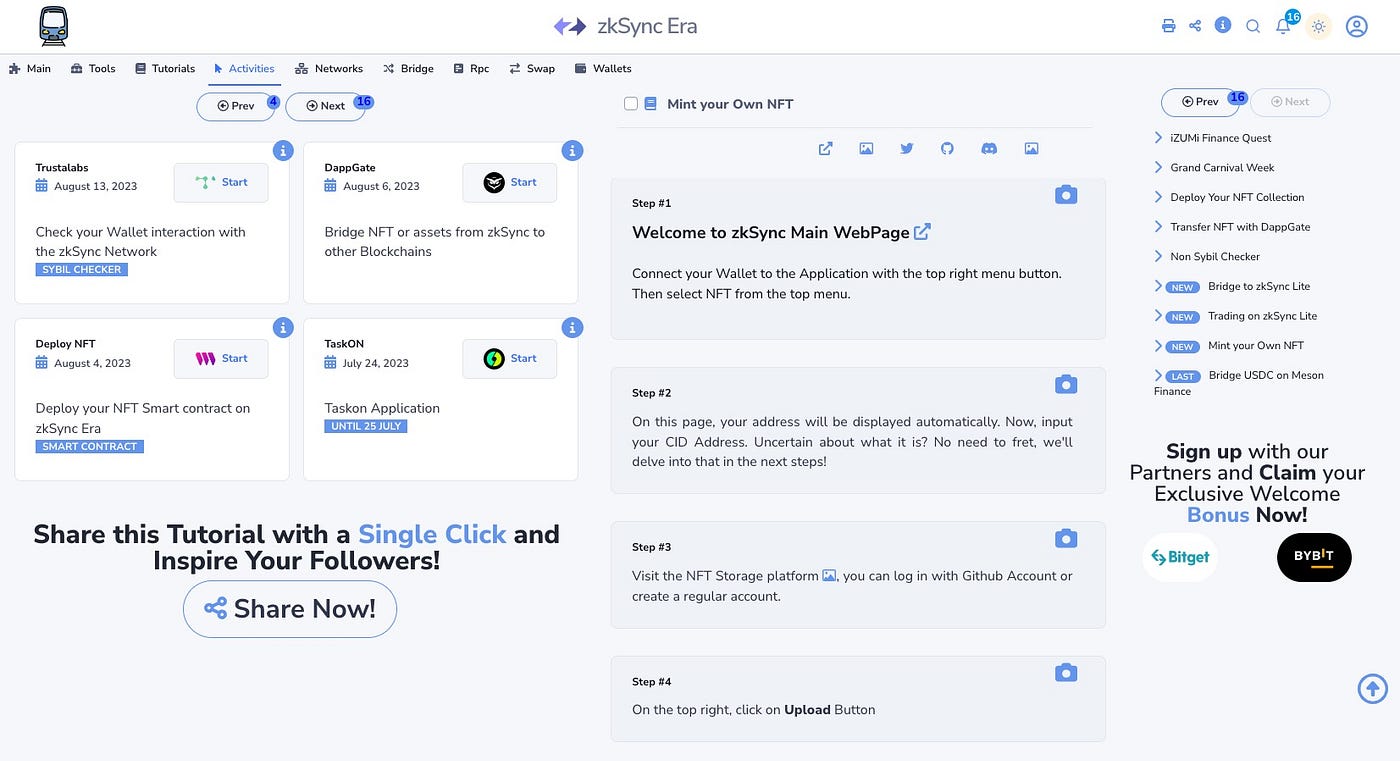
Task: Open notifications bell with badge 16
Action: pos(1284,25)
